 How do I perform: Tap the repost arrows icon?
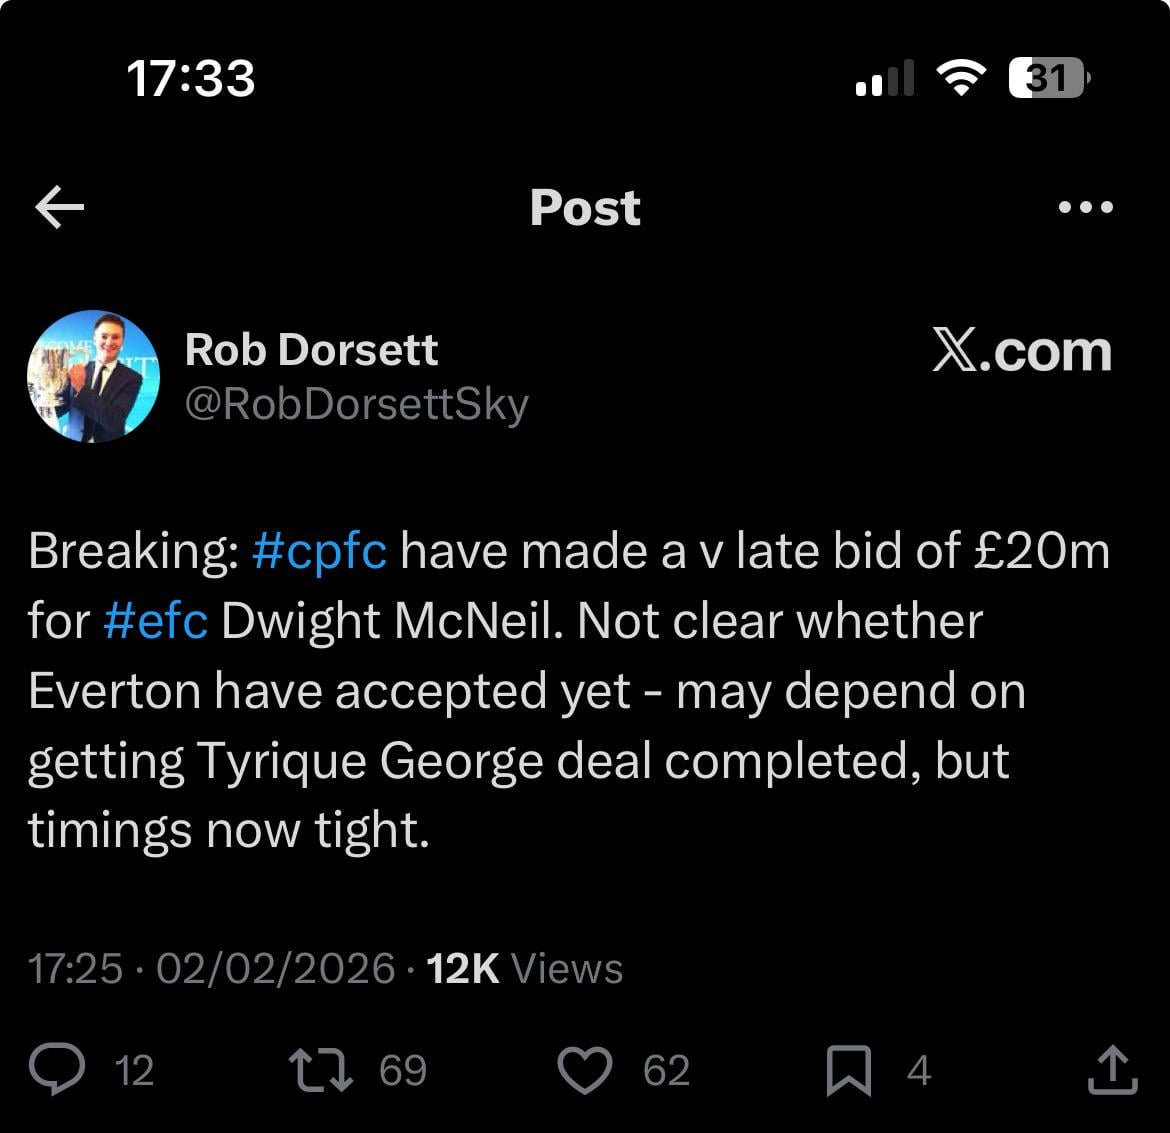point(320,1070)
